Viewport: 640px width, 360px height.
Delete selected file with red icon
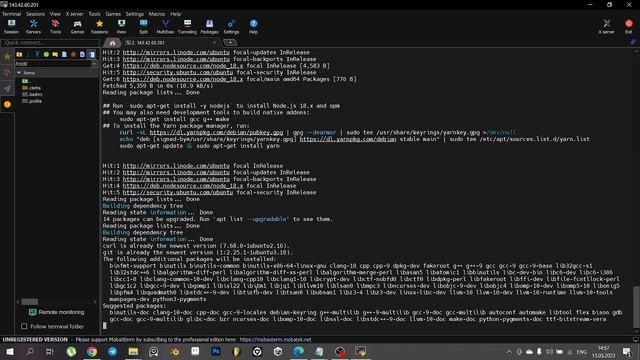[73, 54]
